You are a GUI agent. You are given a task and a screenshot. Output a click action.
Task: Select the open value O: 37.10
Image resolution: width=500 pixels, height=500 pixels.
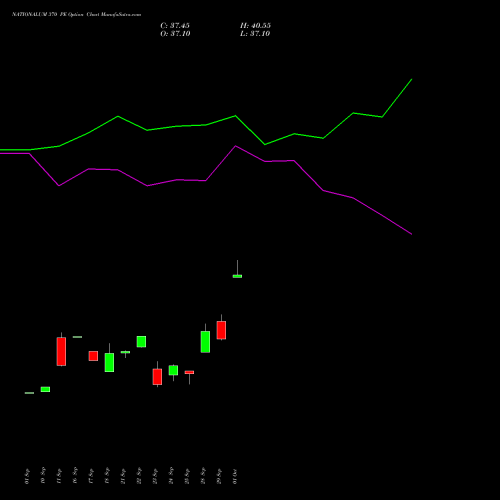coord(175,34)
